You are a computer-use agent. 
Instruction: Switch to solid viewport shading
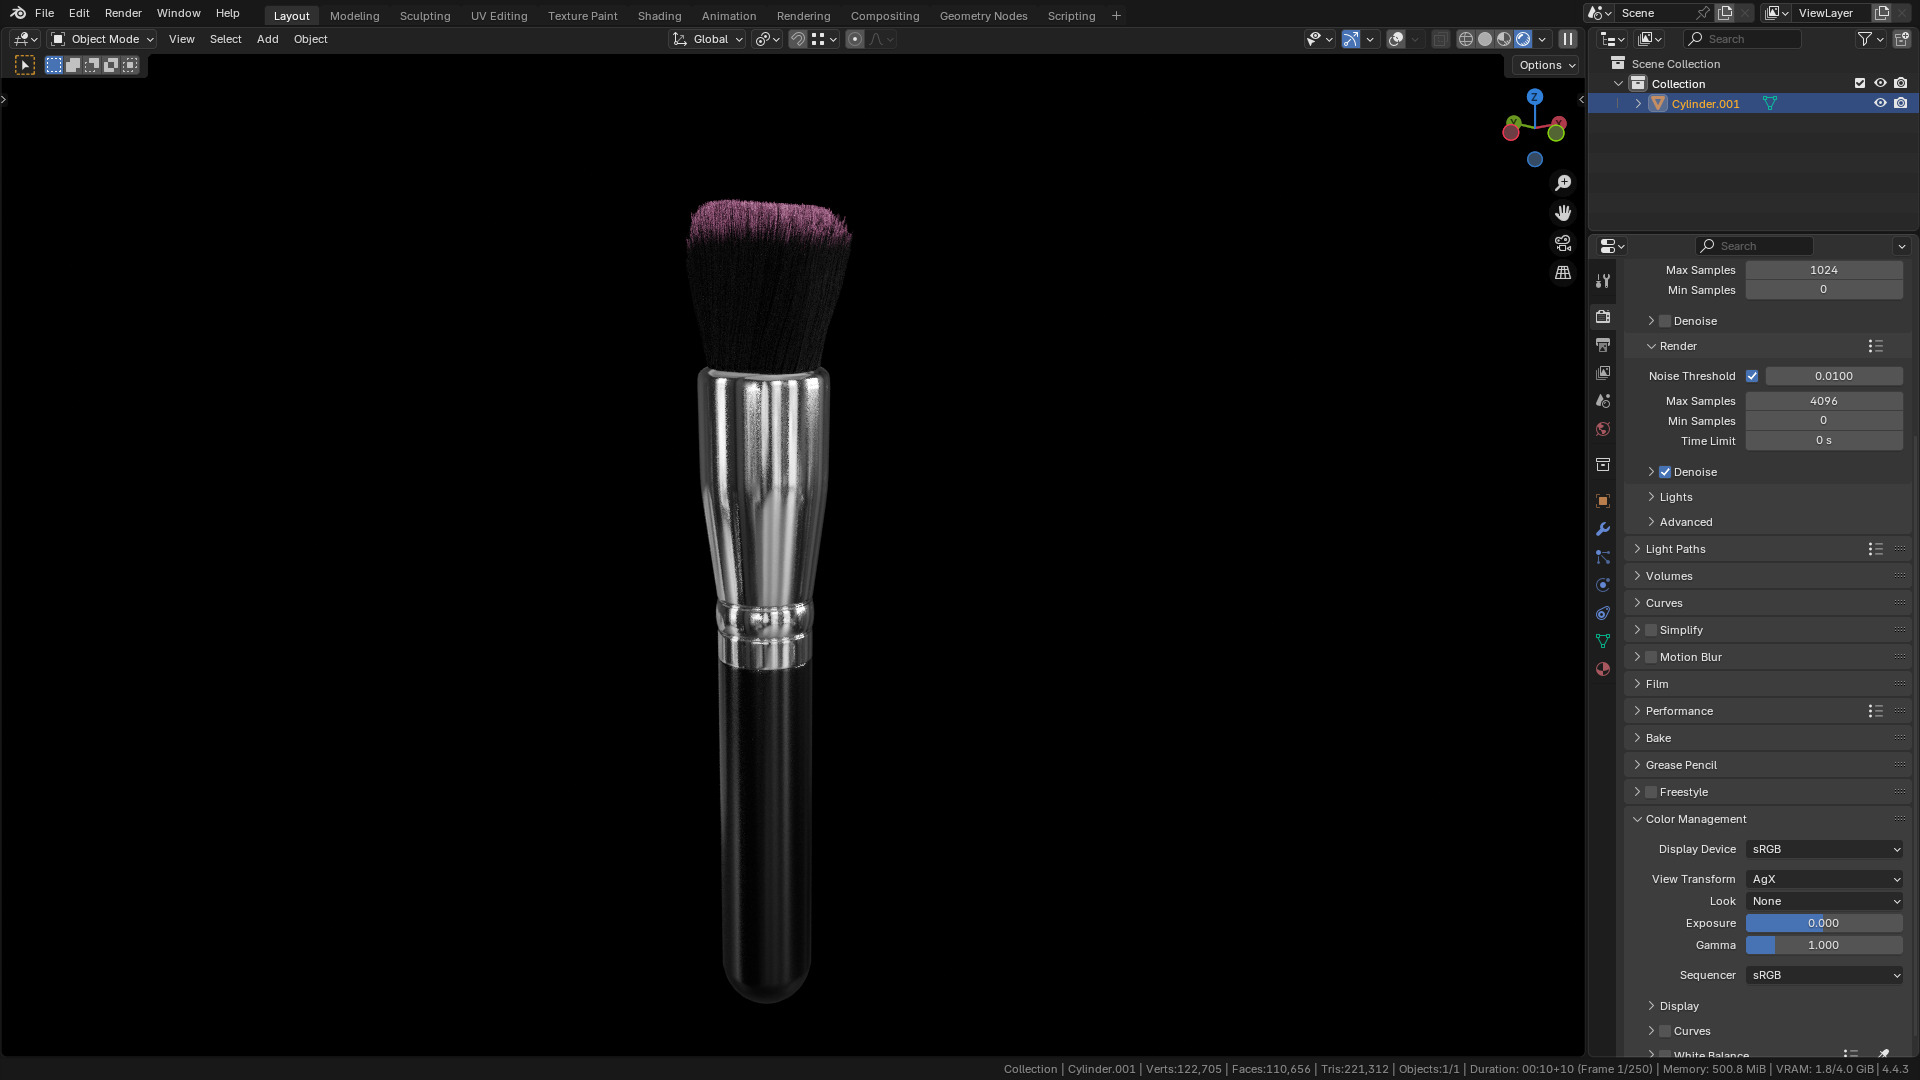click(1485, 39)
